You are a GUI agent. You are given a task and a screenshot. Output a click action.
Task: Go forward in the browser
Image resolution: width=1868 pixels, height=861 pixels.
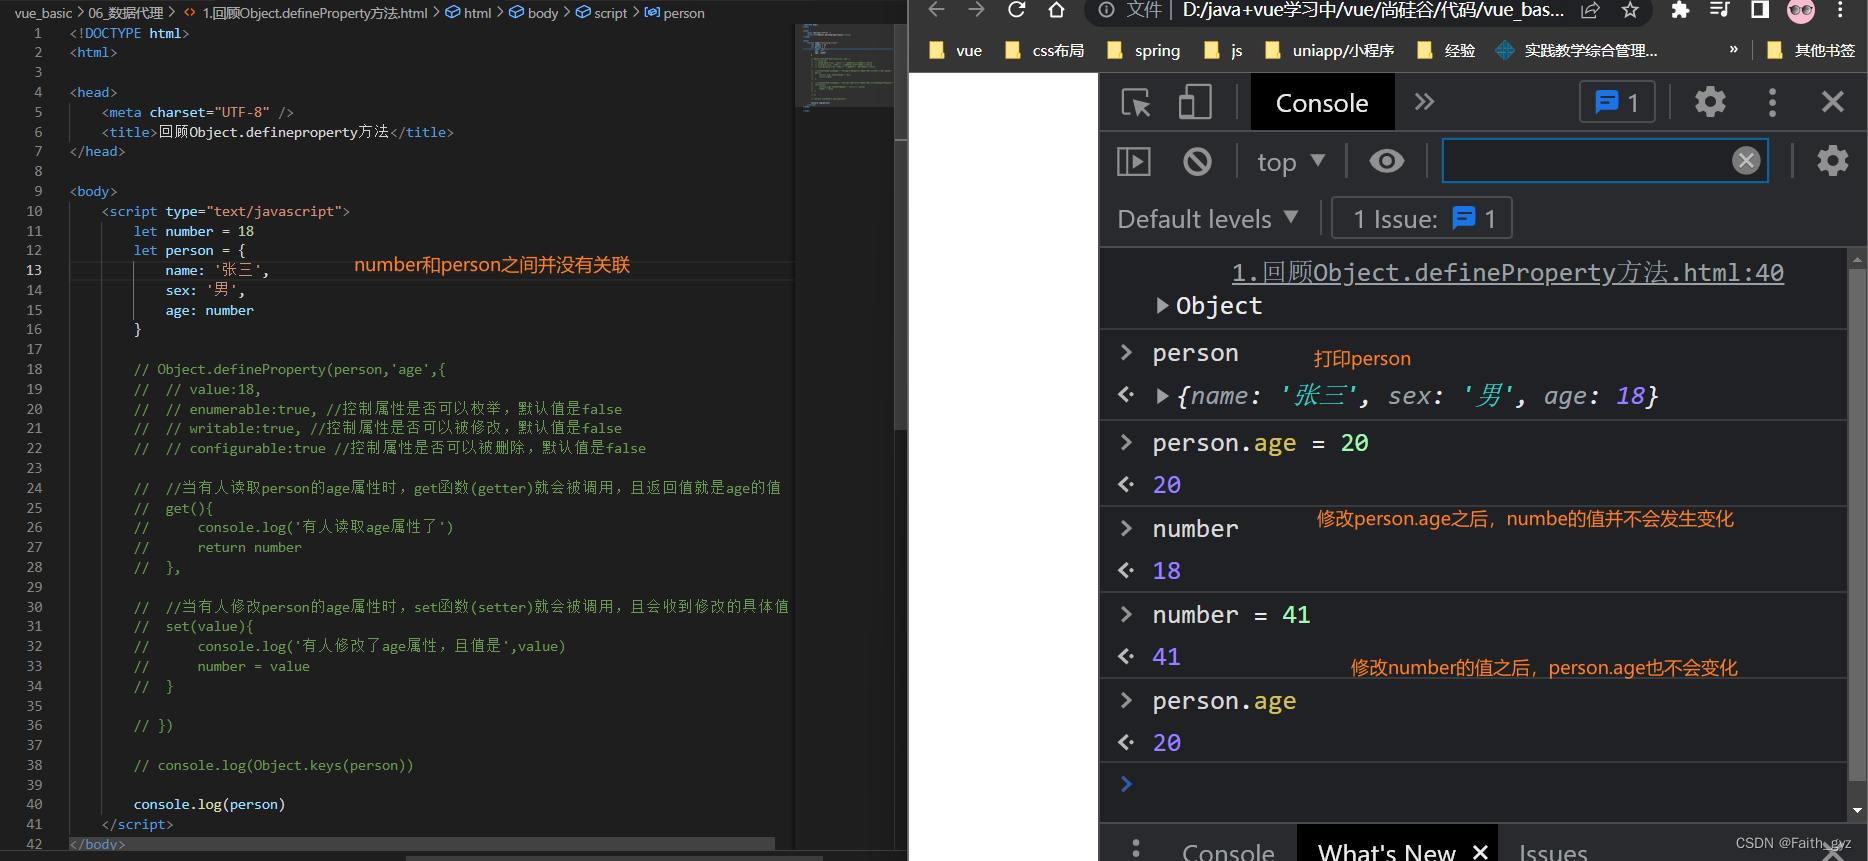click(x=977, y=10)
